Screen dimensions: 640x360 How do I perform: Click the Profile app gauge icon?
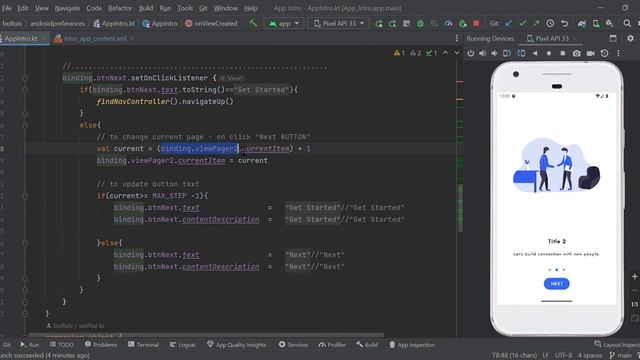(448, 24)
